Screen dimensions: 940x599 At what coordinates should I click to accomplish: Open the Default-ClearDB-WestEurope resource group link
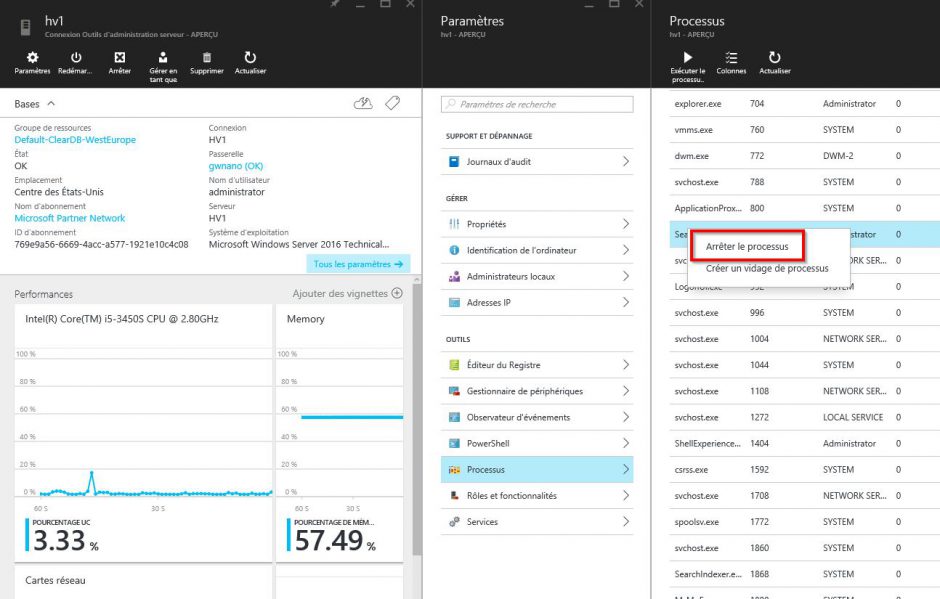pyautogui.click(x=75, y=140)
